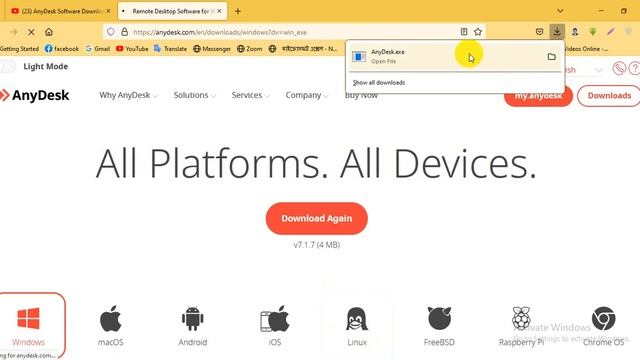Click Show all downloads

(379, 82)
